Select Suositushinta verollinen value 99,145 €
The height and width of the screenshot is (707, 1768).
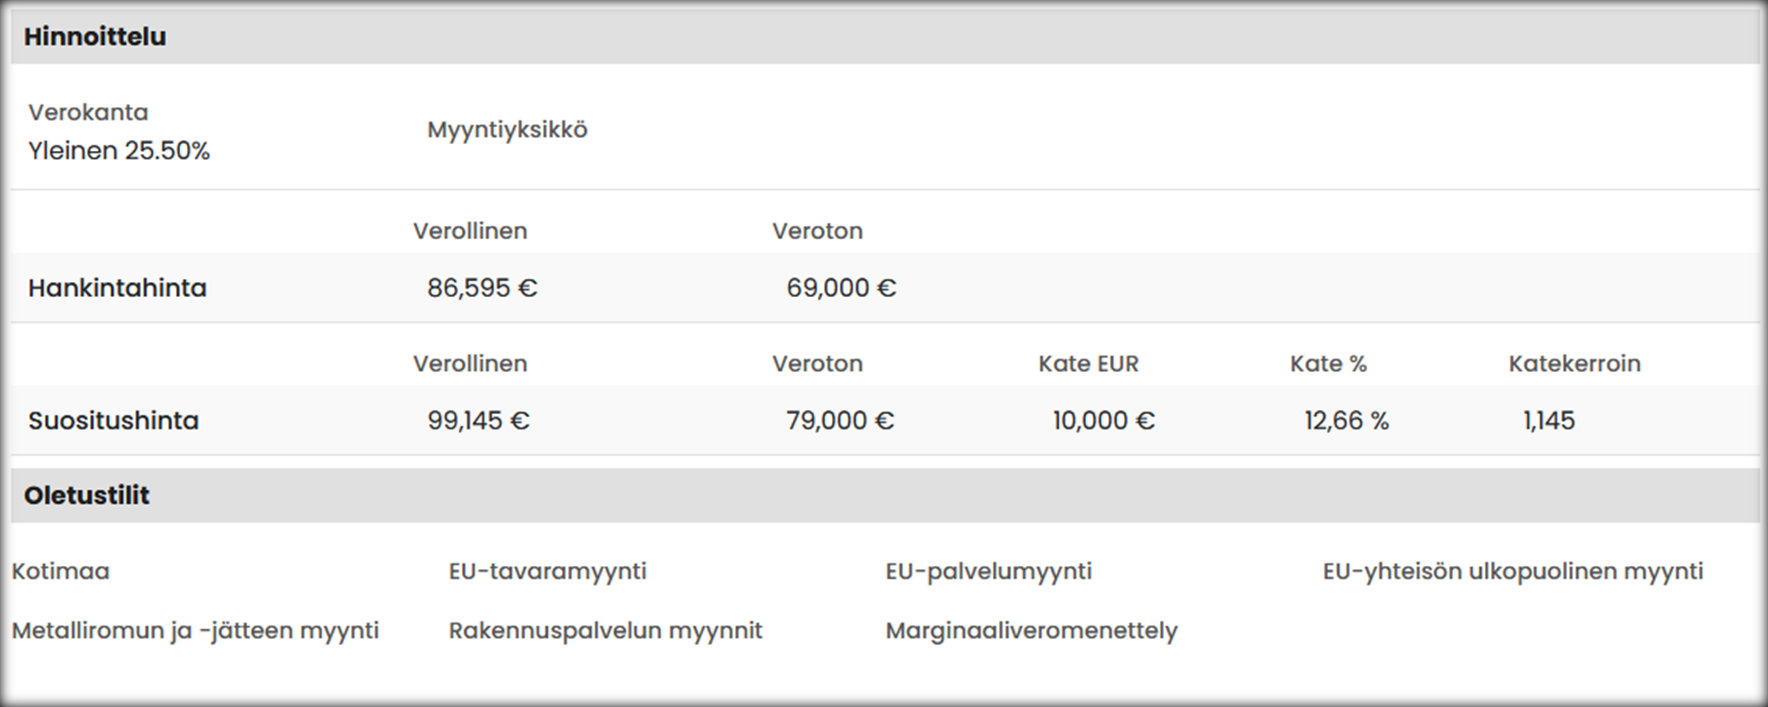(478, 420)
